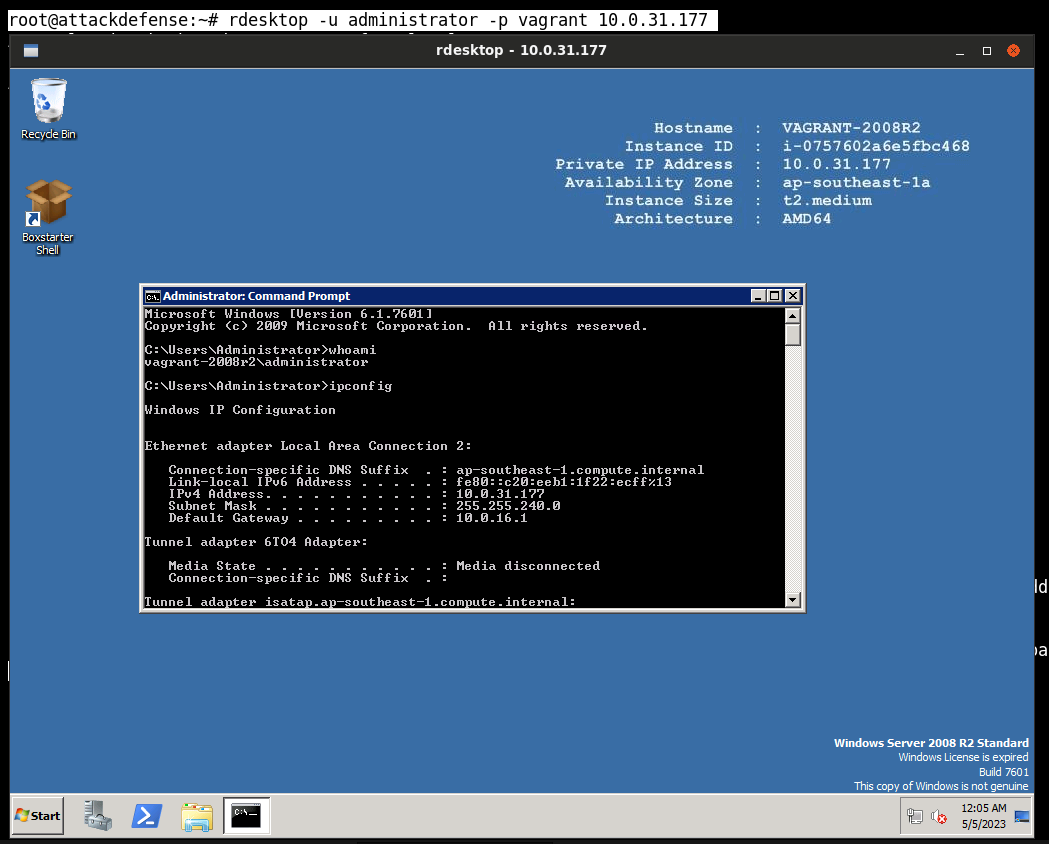Click 'whoami' command text in prompt
This screenshot has height=844, width=1049.
[353, 350]
